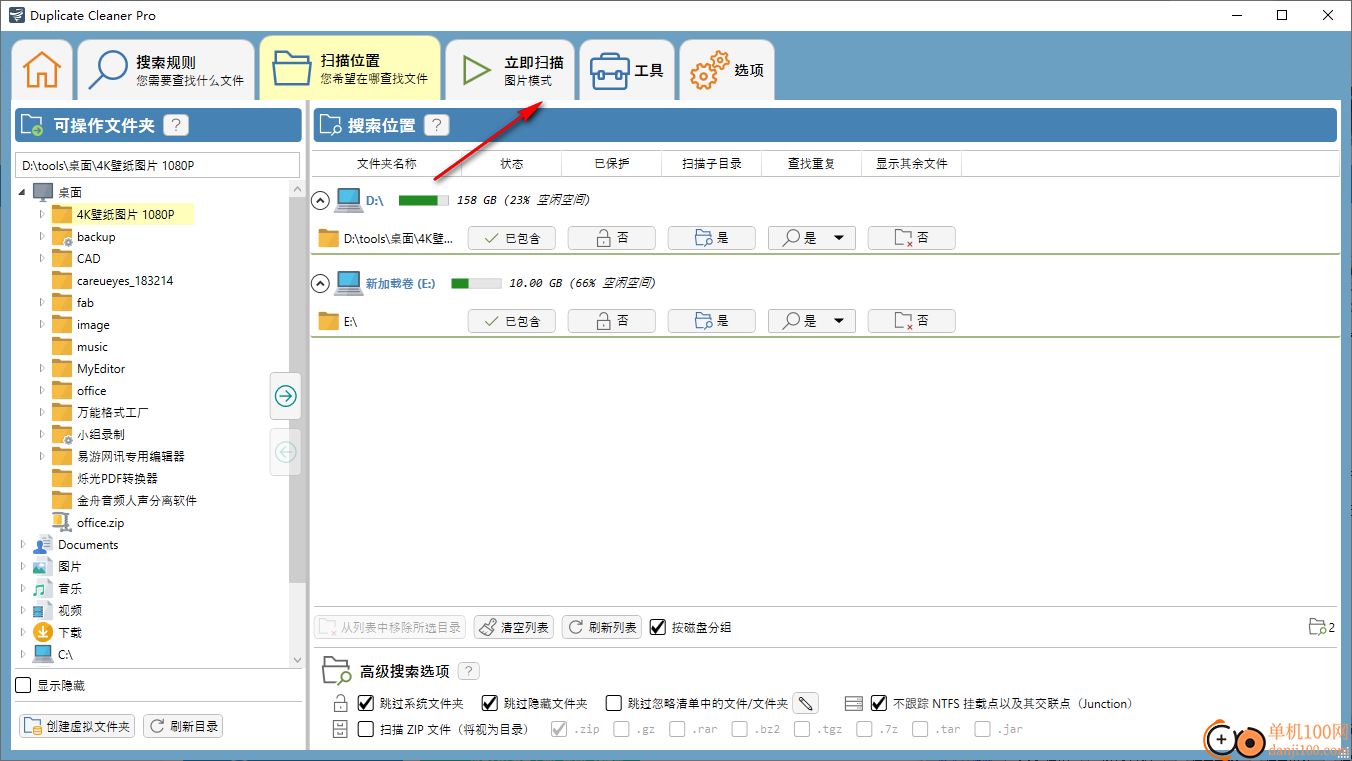
Task: Toggle 跳过系统文件夹 checkbox
Action: 365,703
